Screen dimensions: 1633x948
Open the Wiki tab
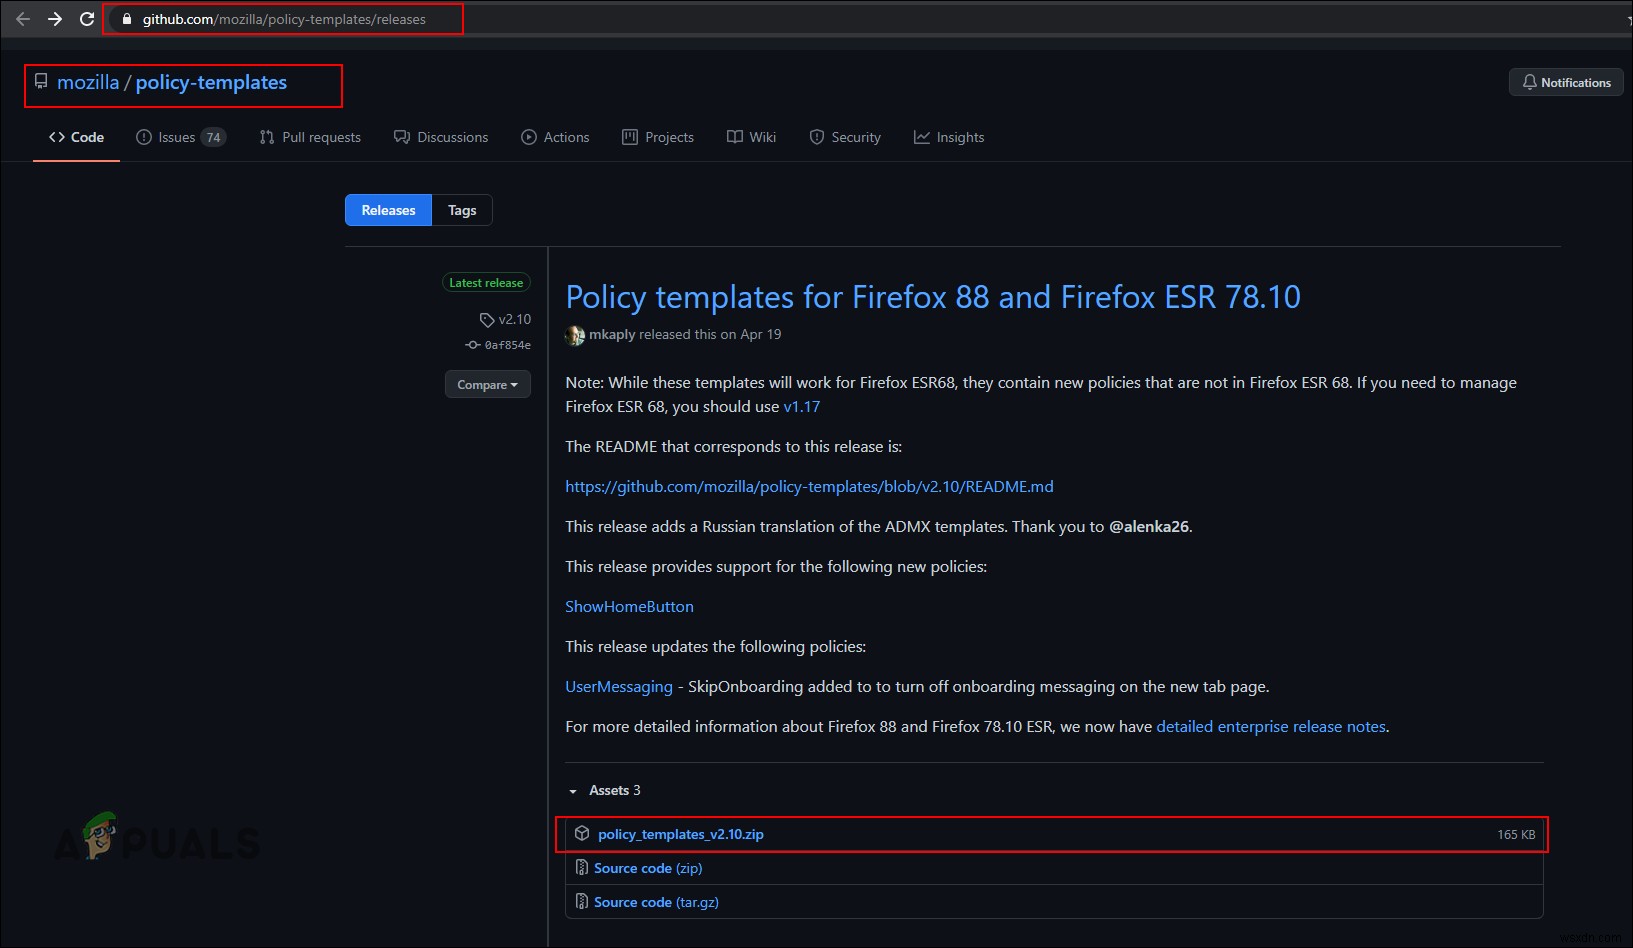point(751,137)
